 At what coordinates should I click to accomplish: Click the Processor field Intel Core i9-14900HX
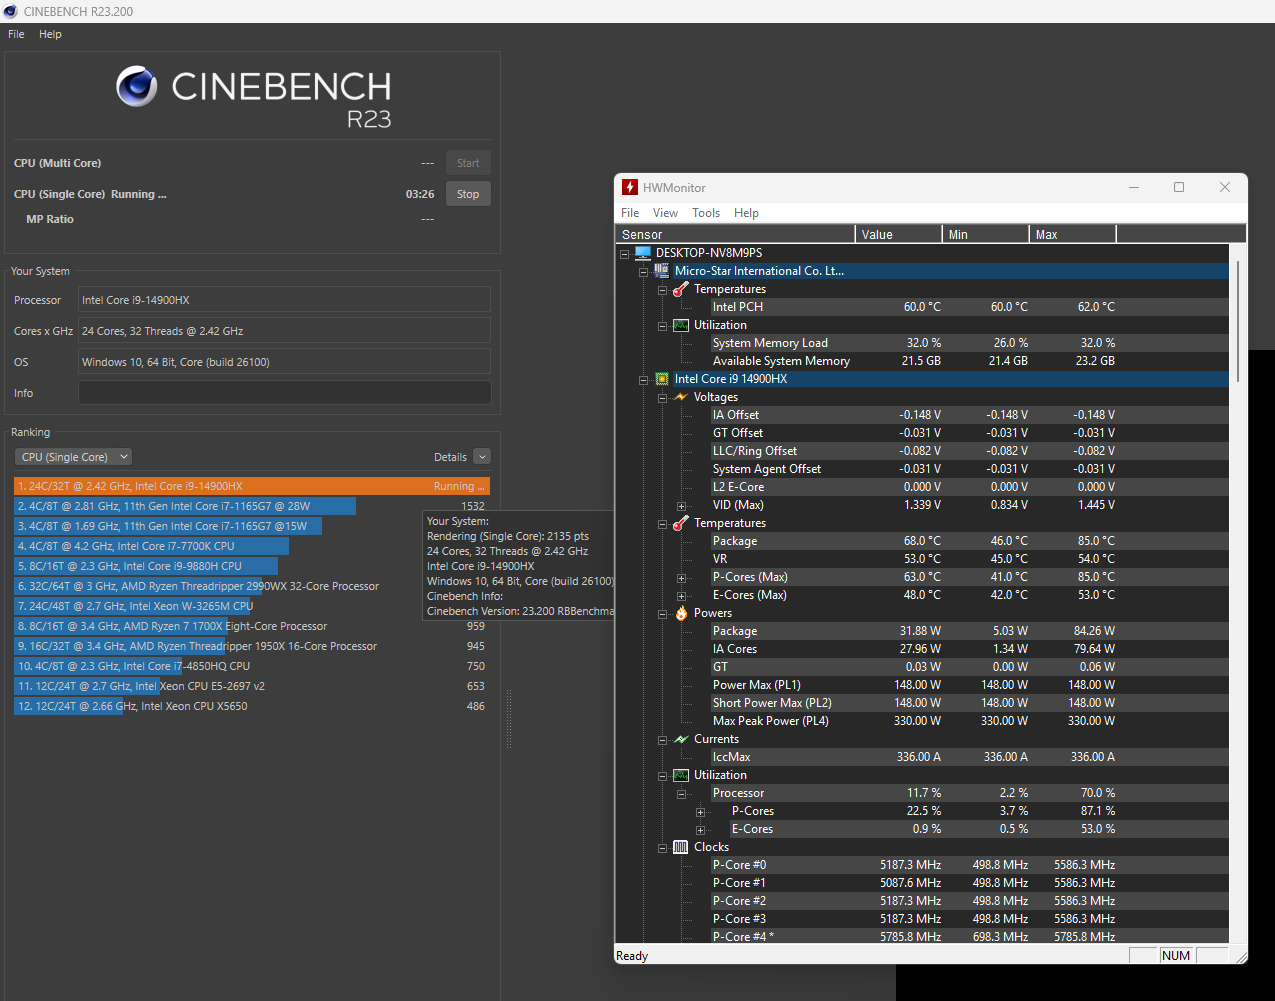(285, 300)
